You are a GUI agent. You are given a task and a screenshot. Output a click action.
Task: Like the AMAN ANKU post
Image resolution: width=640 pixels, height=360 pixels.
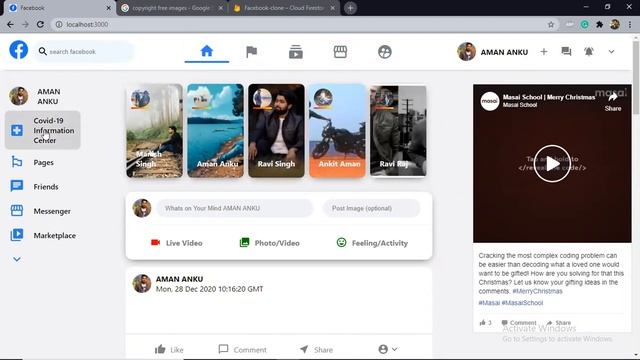point(169,349)
